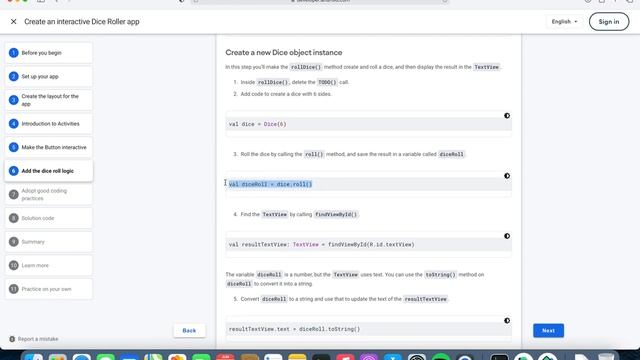Click the Safari address bar
Screen dimensions: 640x360
(x=320, y=1)
